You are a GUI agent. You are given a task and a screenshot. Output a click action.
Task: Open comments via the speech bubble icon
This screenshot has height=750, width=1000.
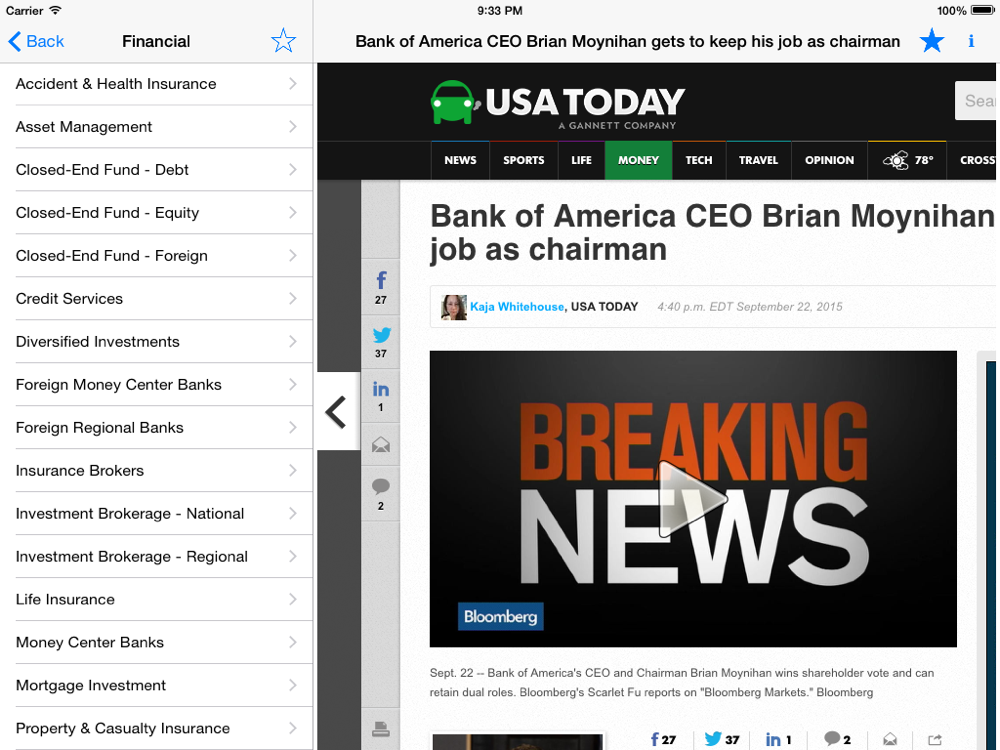[x=381, y=494]
